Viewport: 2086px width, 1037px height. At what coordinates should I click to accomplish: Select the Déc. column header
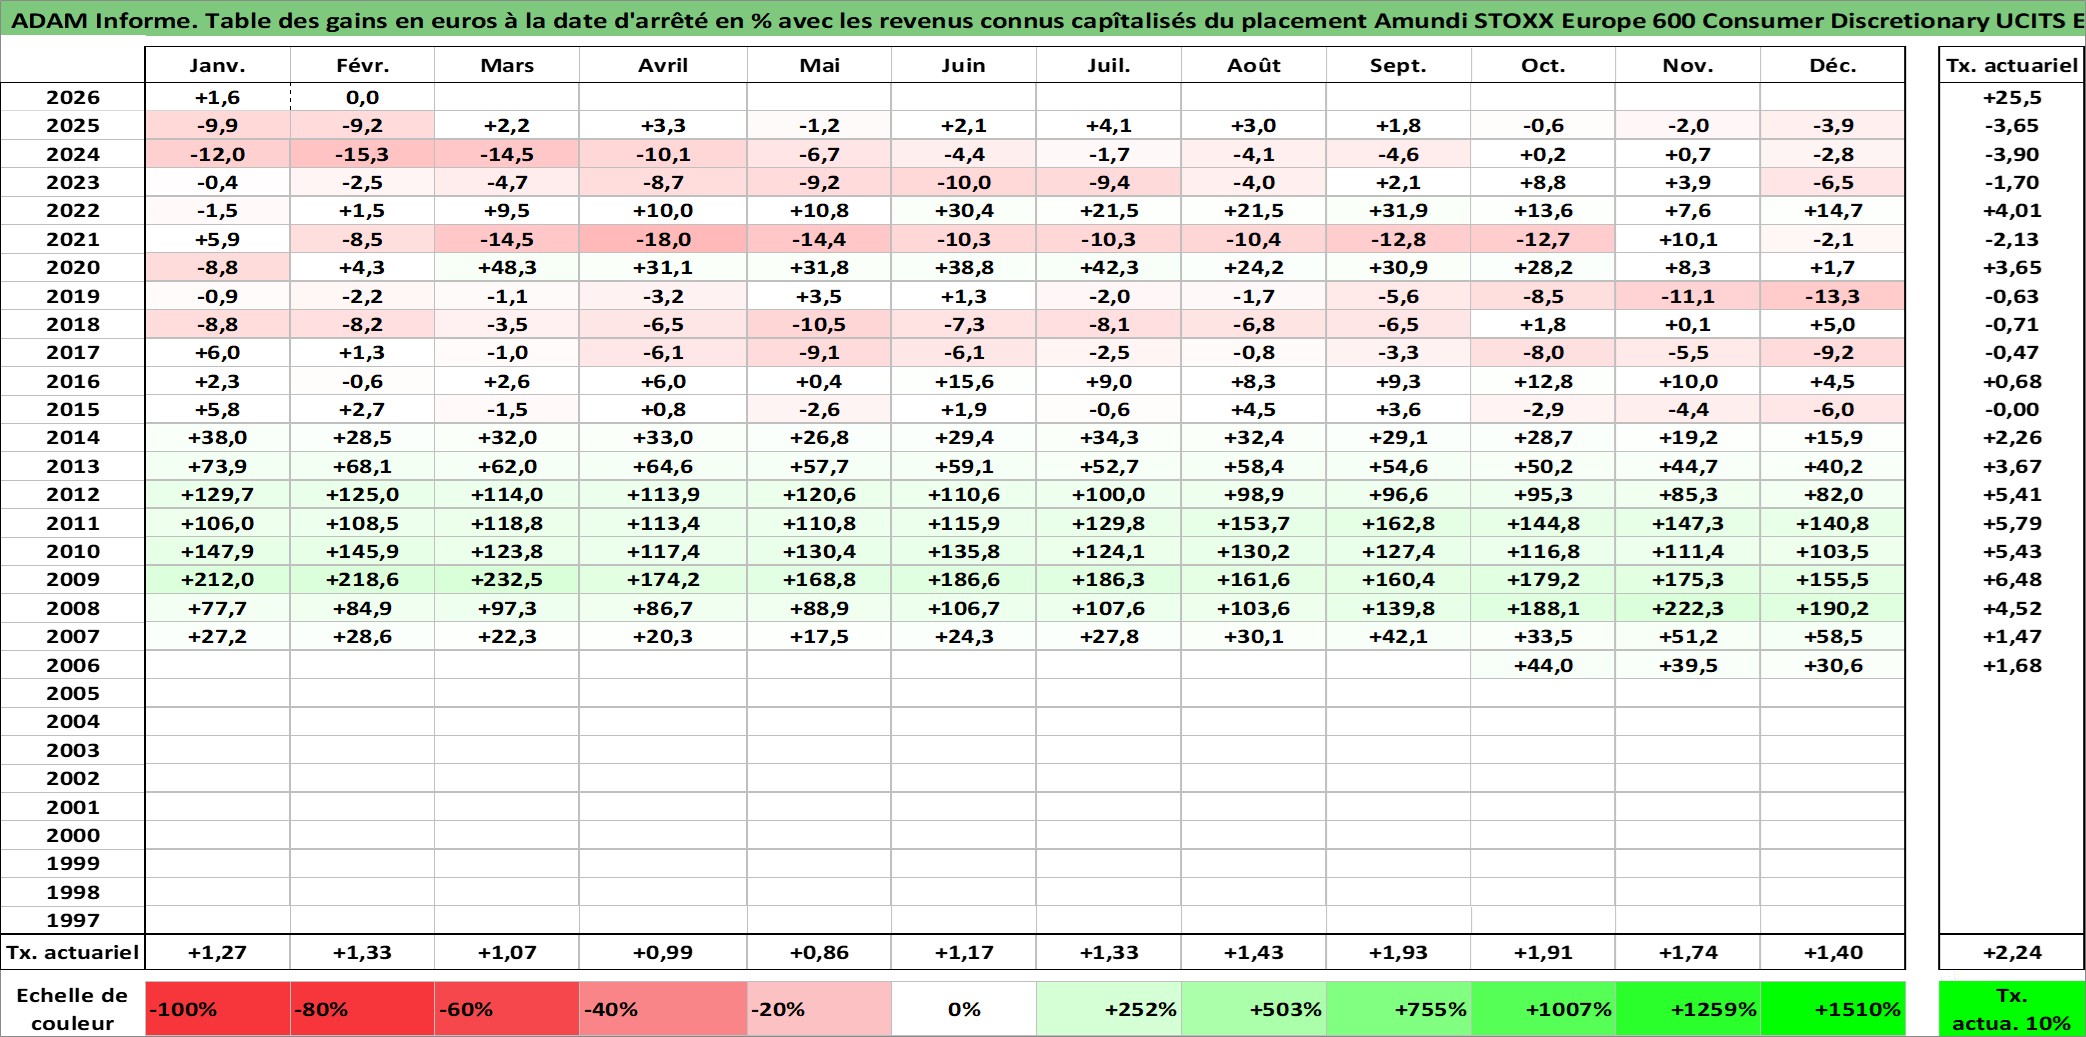pyautogui.click(x=1833, y=65)
